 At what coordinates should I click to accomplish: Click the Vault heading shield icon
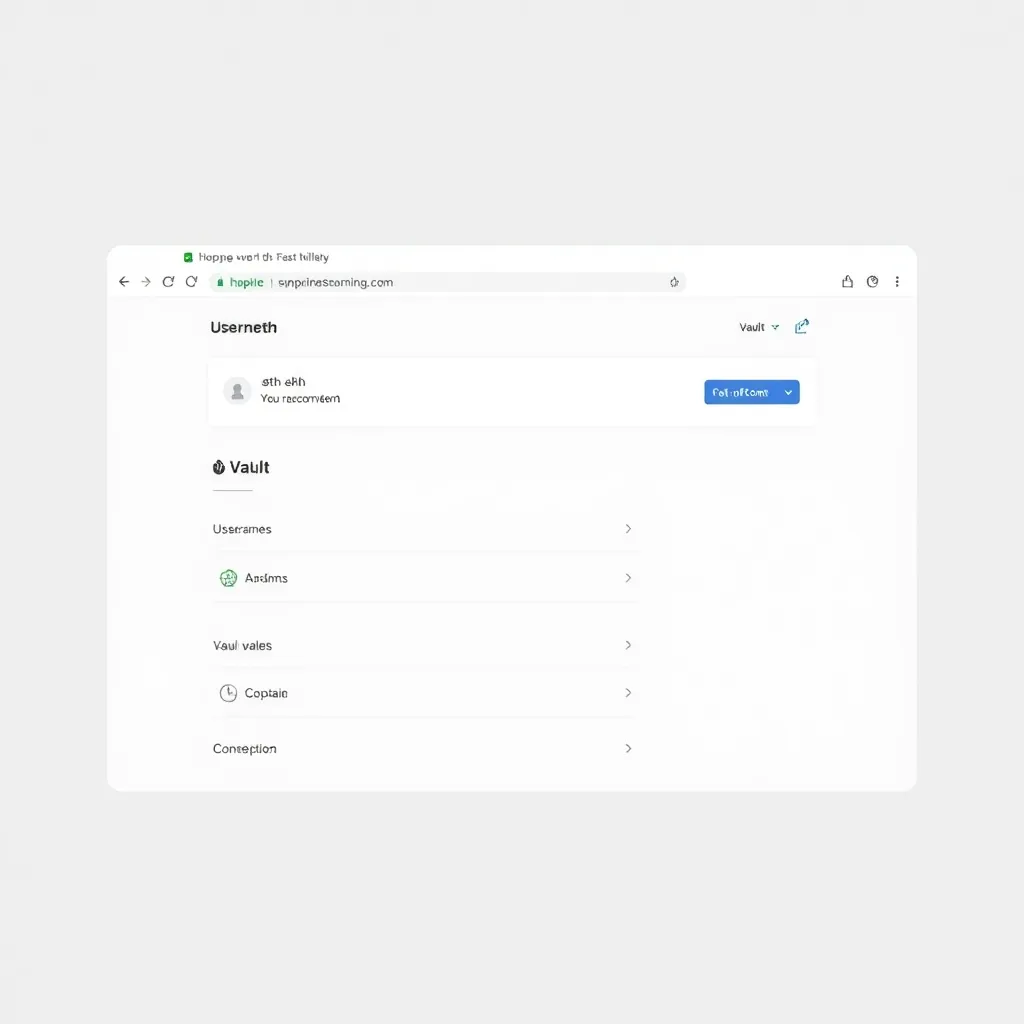[x=219, y=467]
